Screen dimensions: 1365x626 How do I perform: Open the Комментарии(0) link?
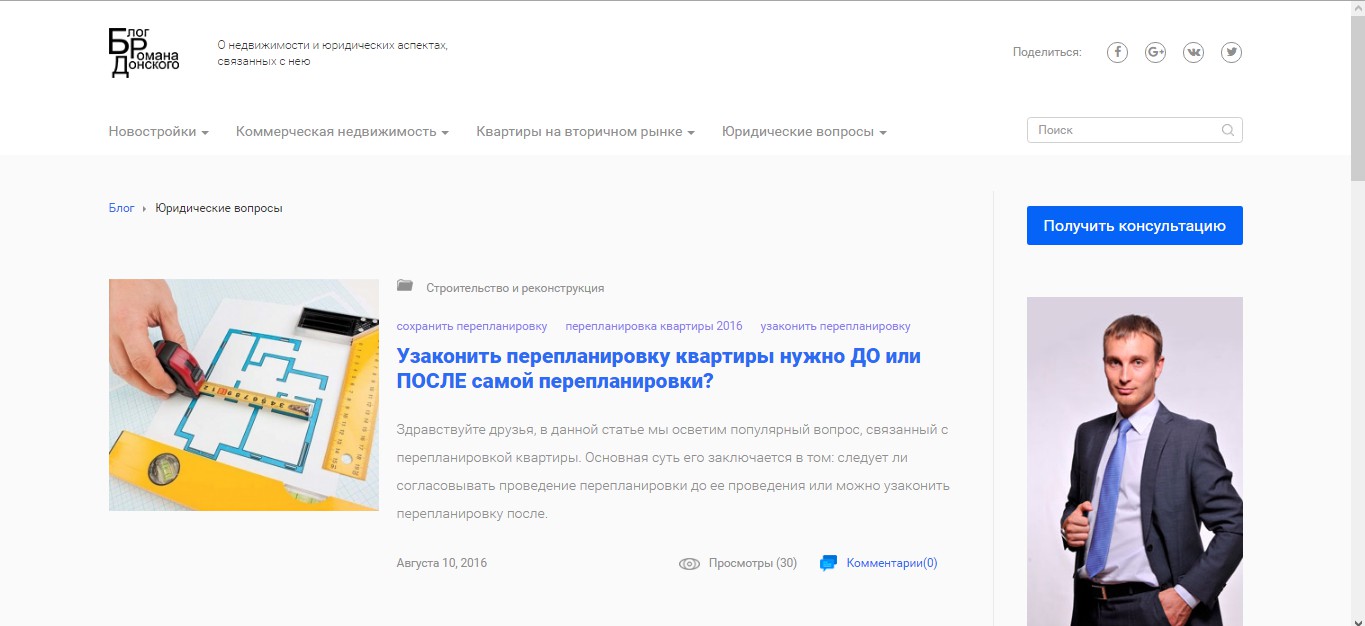[892, 563]
